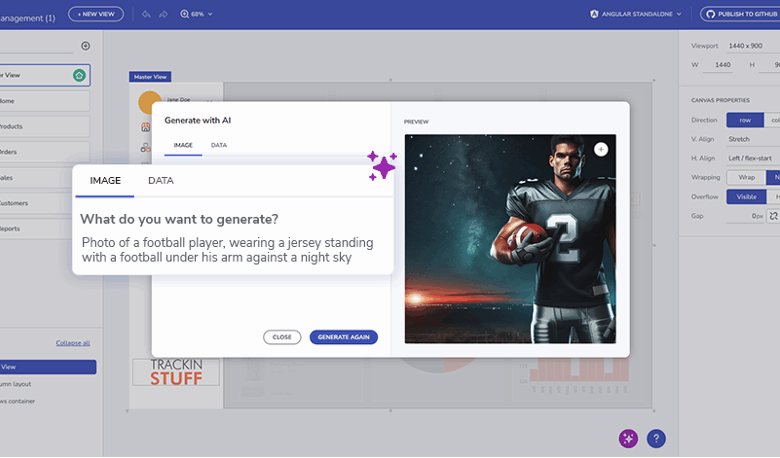Switch to the DATA tab in the enlarged callout

(161, 181)
